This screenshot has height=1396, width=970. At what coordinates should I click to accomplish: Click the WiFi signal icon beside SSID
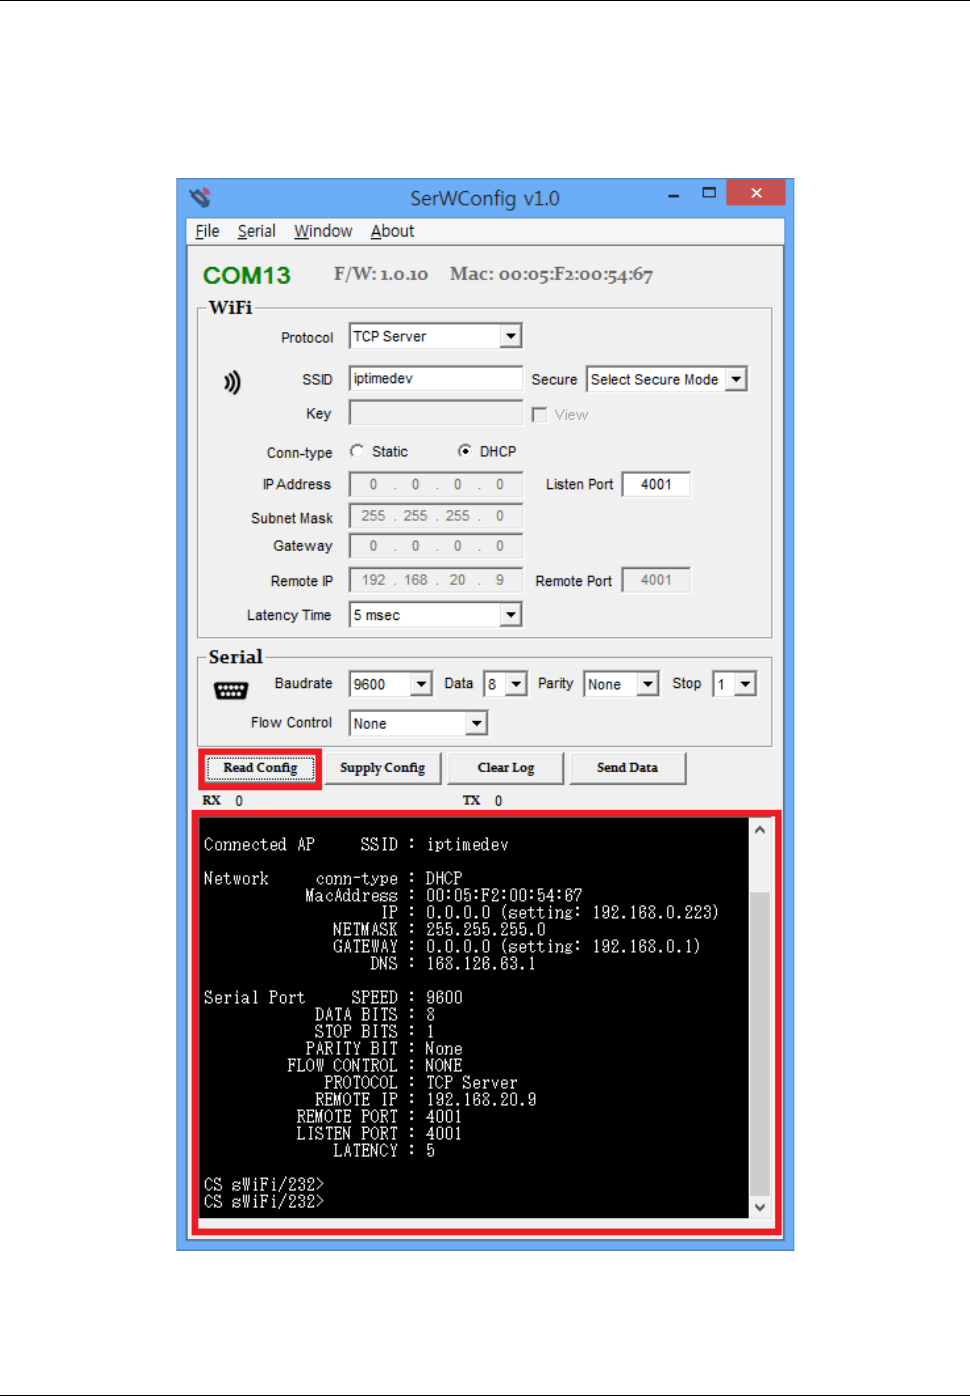[x=232, y=382]
